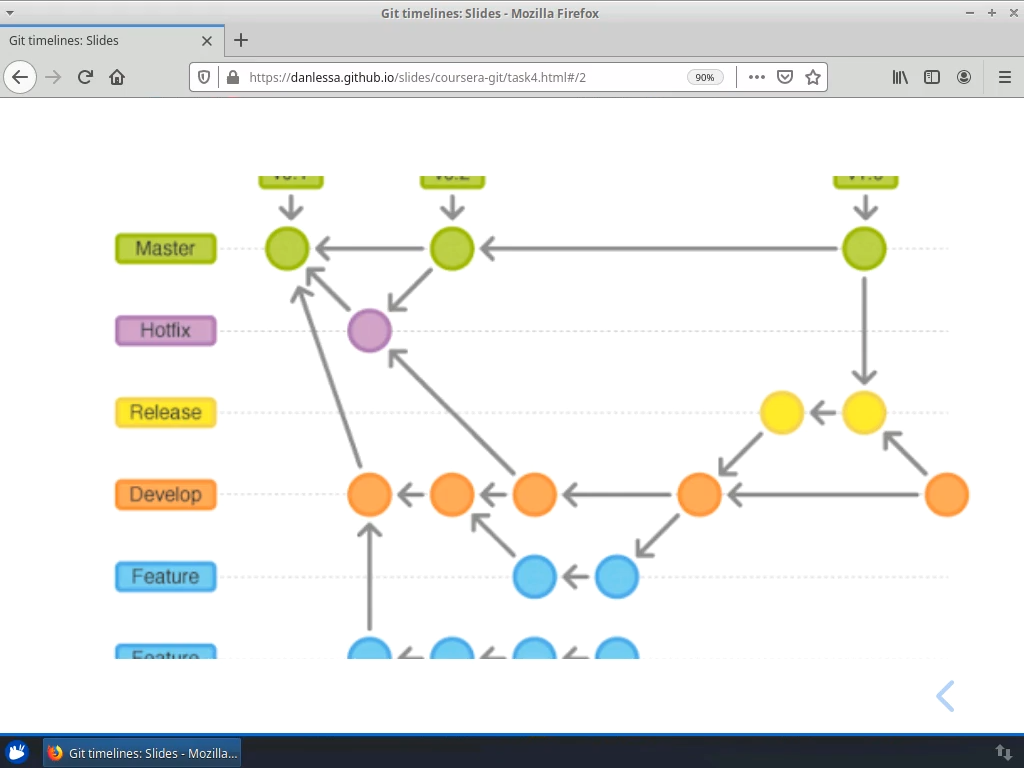Viewport: 1024px width, 768px height.
Task: Open a new tab with plus
Action: pyautogui.click(x=241, y=40)
